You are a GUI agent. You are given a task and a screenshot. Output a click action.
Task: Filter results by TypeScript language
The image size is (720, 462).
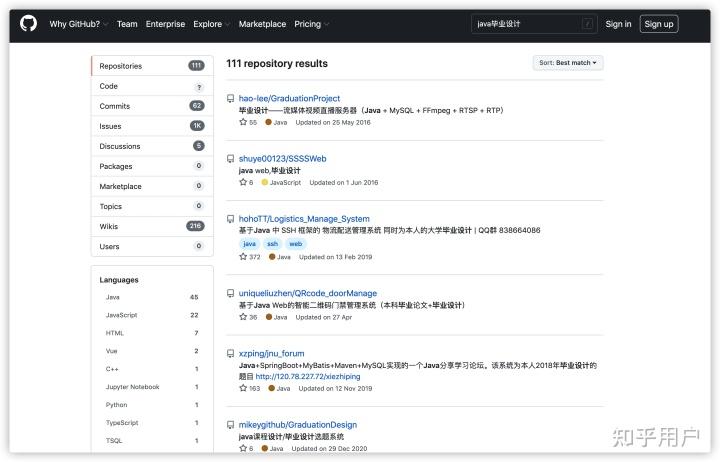(x=152, y=423)
